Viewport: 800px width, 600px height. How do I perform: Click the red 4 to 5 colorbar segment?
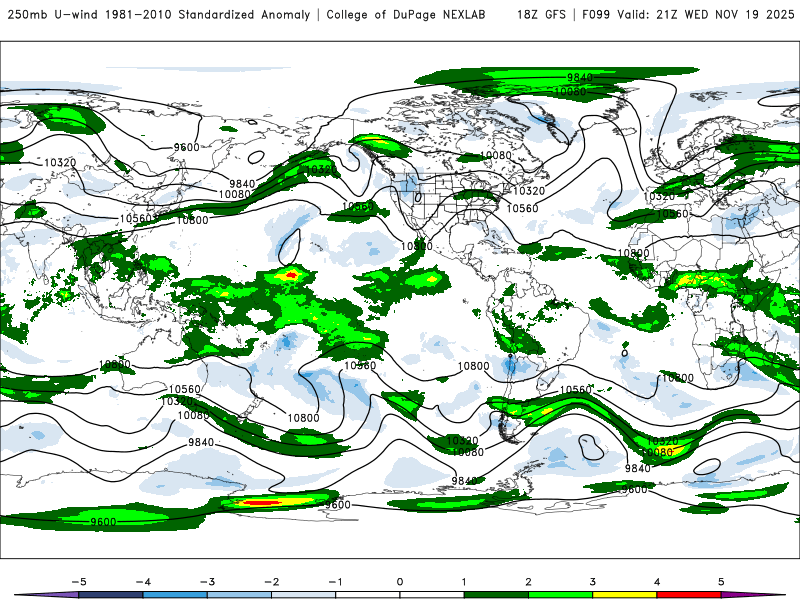tap(689, 595)
